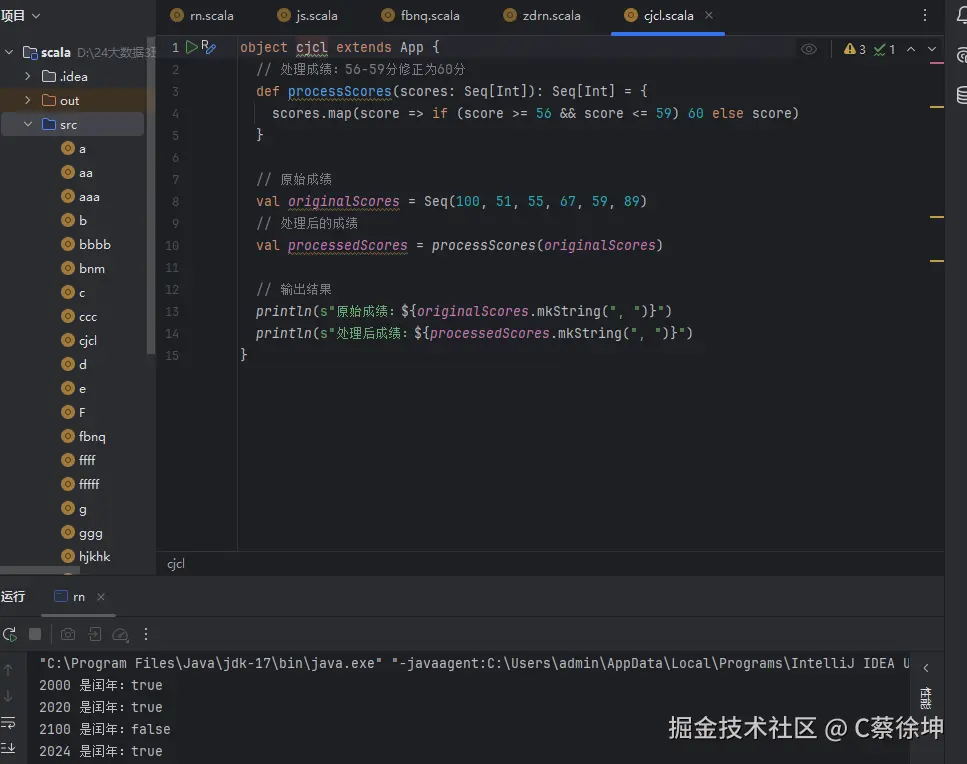Open the profiler gauge icon in run toolbar

pos(121,634)
